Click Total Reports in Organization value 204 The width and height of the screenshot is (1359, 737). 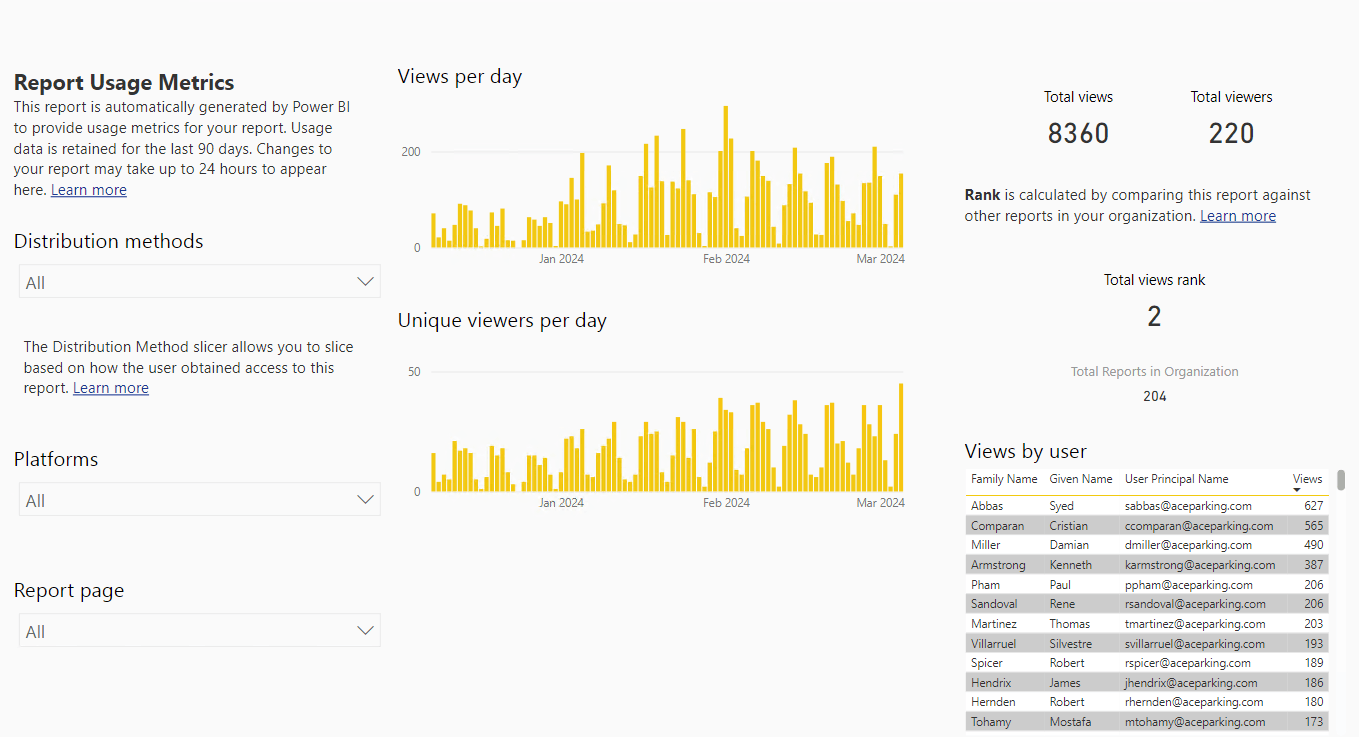1155,396
